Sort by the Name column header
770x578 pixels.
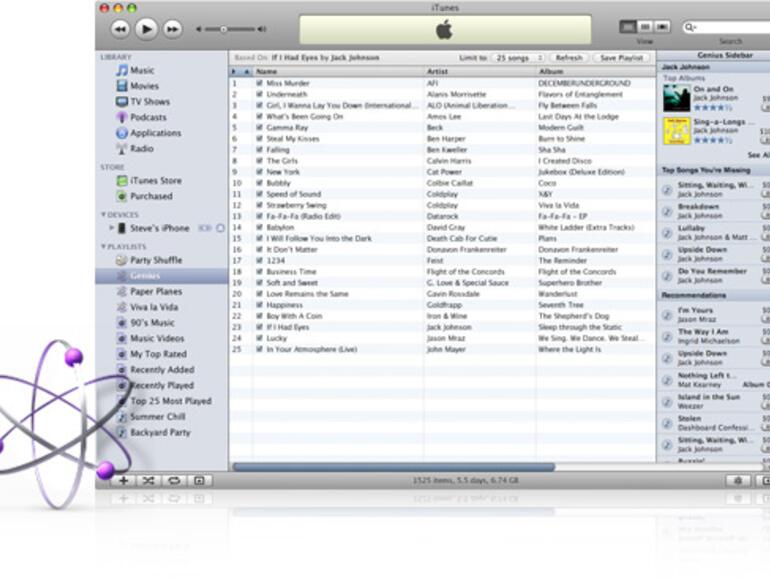pyautogui.click(x=338, y=72)
